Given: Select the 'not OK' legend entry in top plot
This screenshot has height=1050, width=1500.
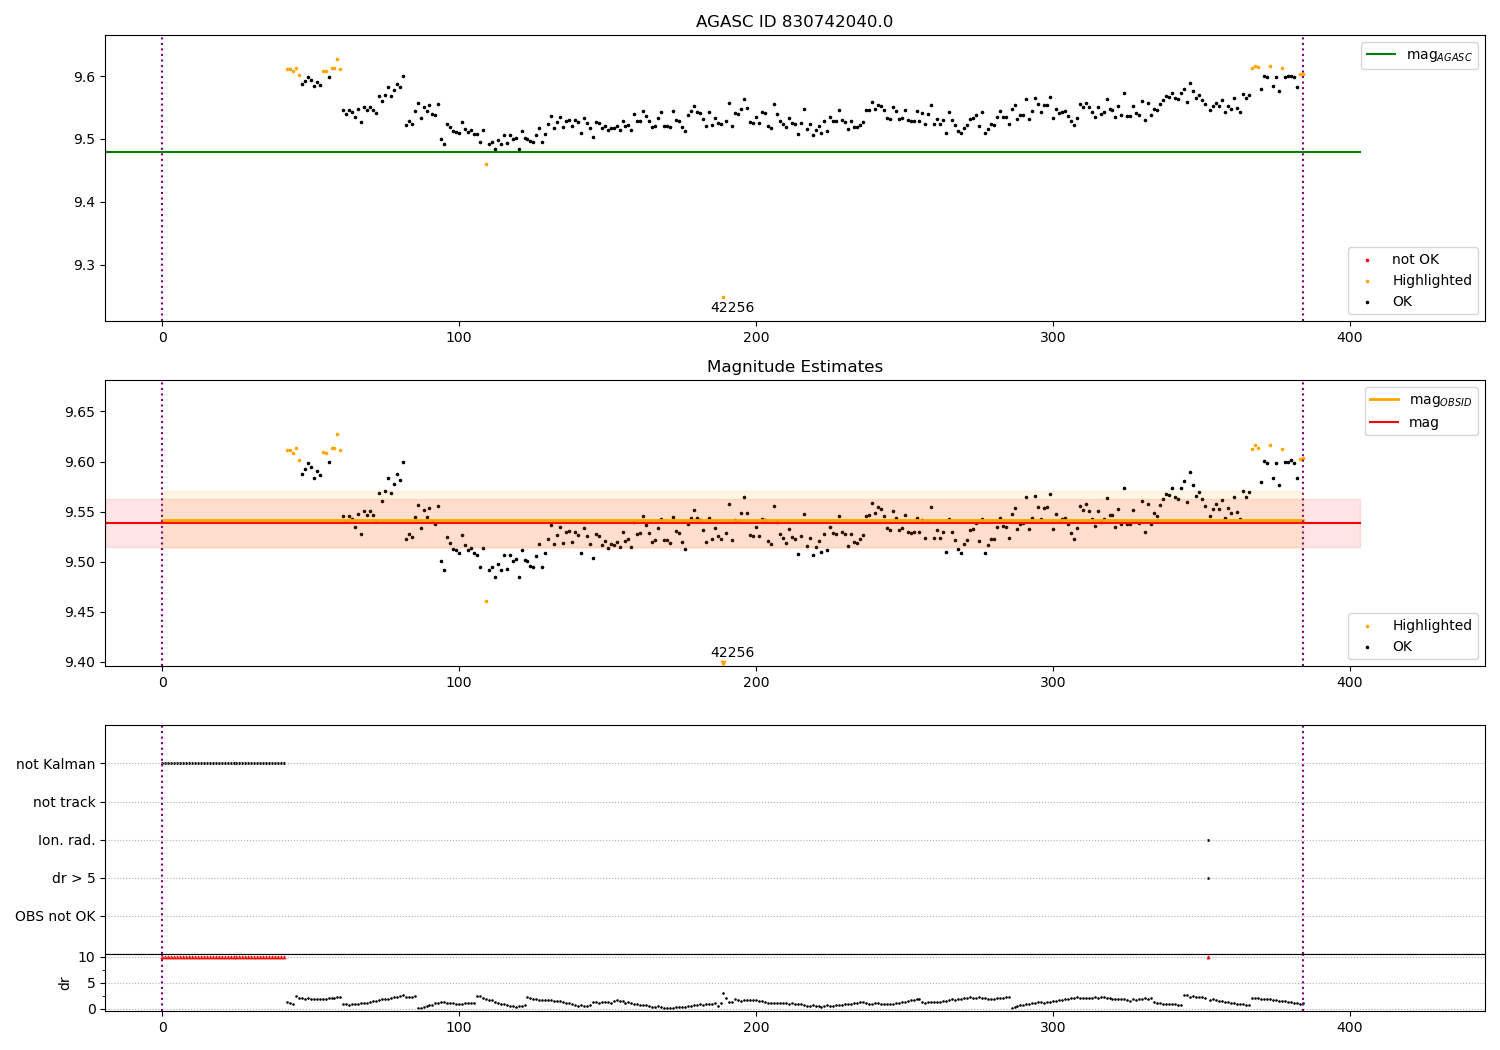Looking at the screenshot, I should click(x=1415, y=260).
